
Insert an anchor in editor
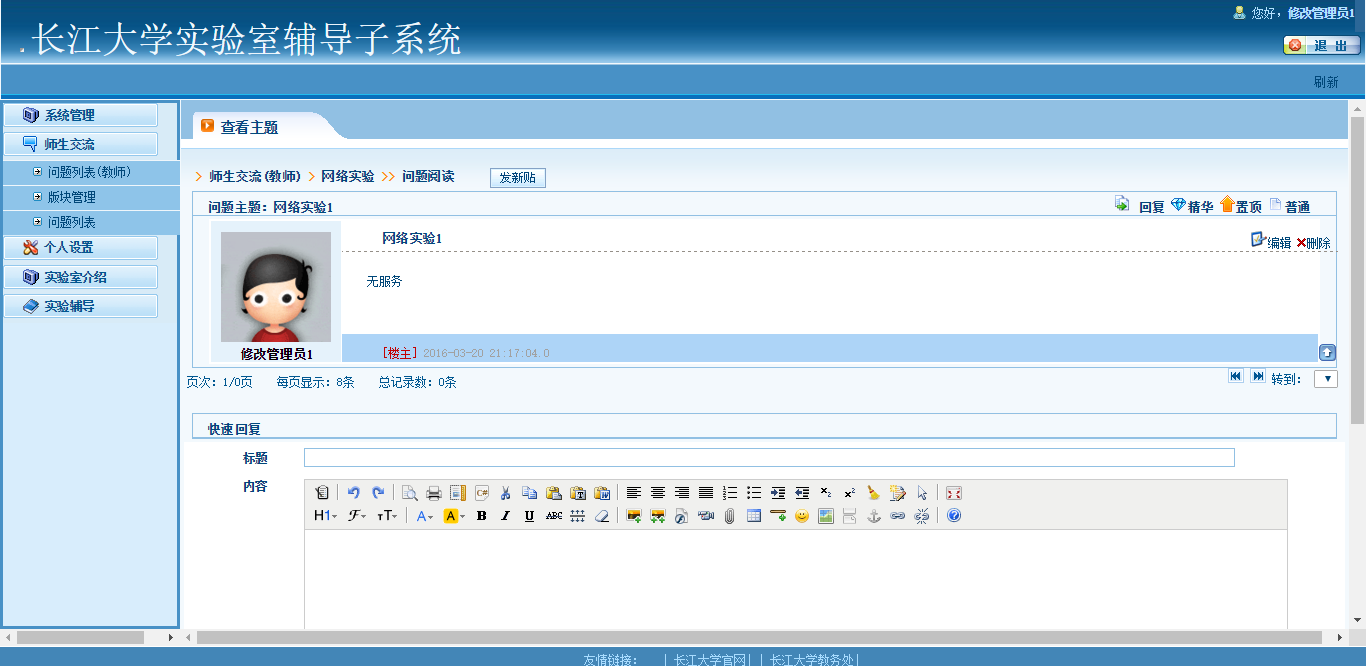(x=873, y=516)
